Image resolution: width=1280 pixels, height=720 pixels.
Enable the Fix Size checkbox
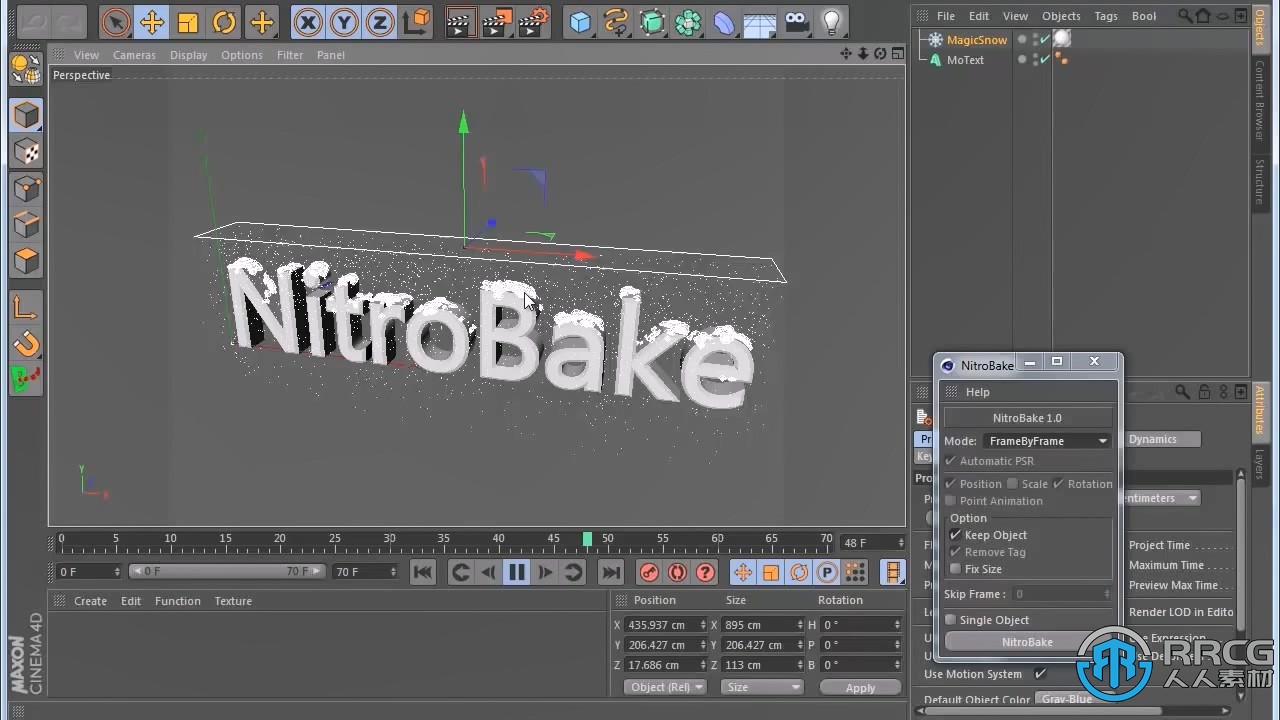coord(955,569)
